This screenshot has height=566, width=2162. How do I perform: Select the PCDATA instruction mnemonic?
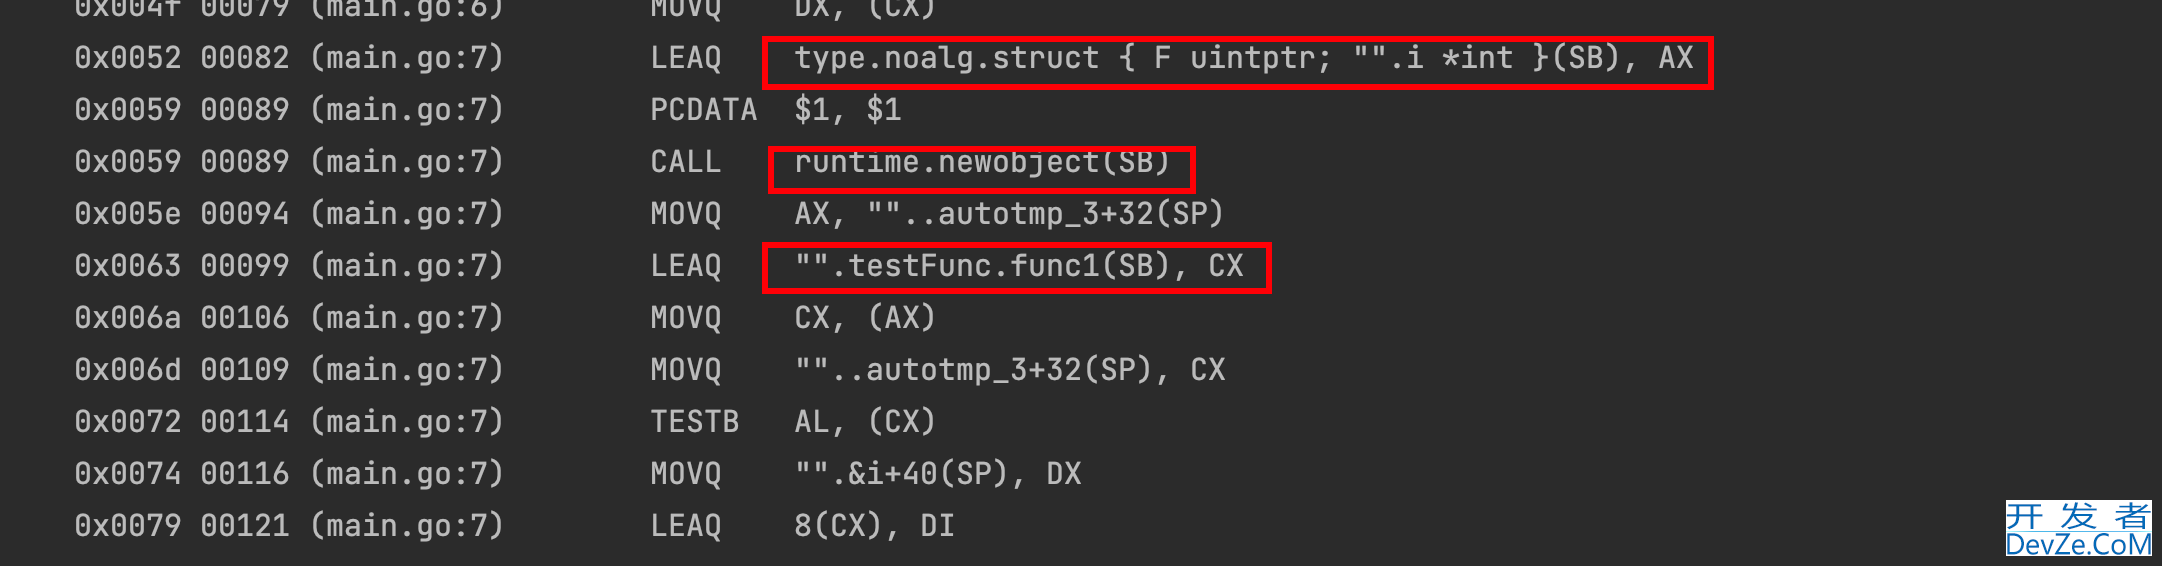(x=704, y=110)
